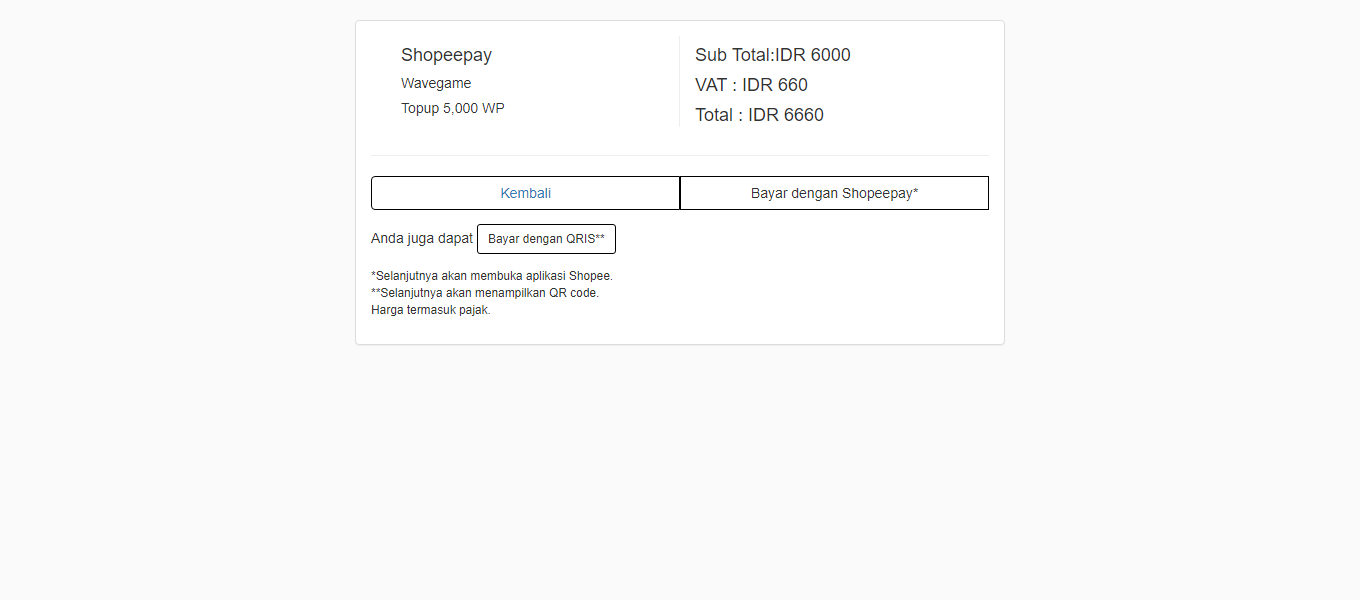Image resolution: width=1360 pixels, height=600 pixels.
Task: Click the IDR 660 tax amount
Action: pos(775,85)
